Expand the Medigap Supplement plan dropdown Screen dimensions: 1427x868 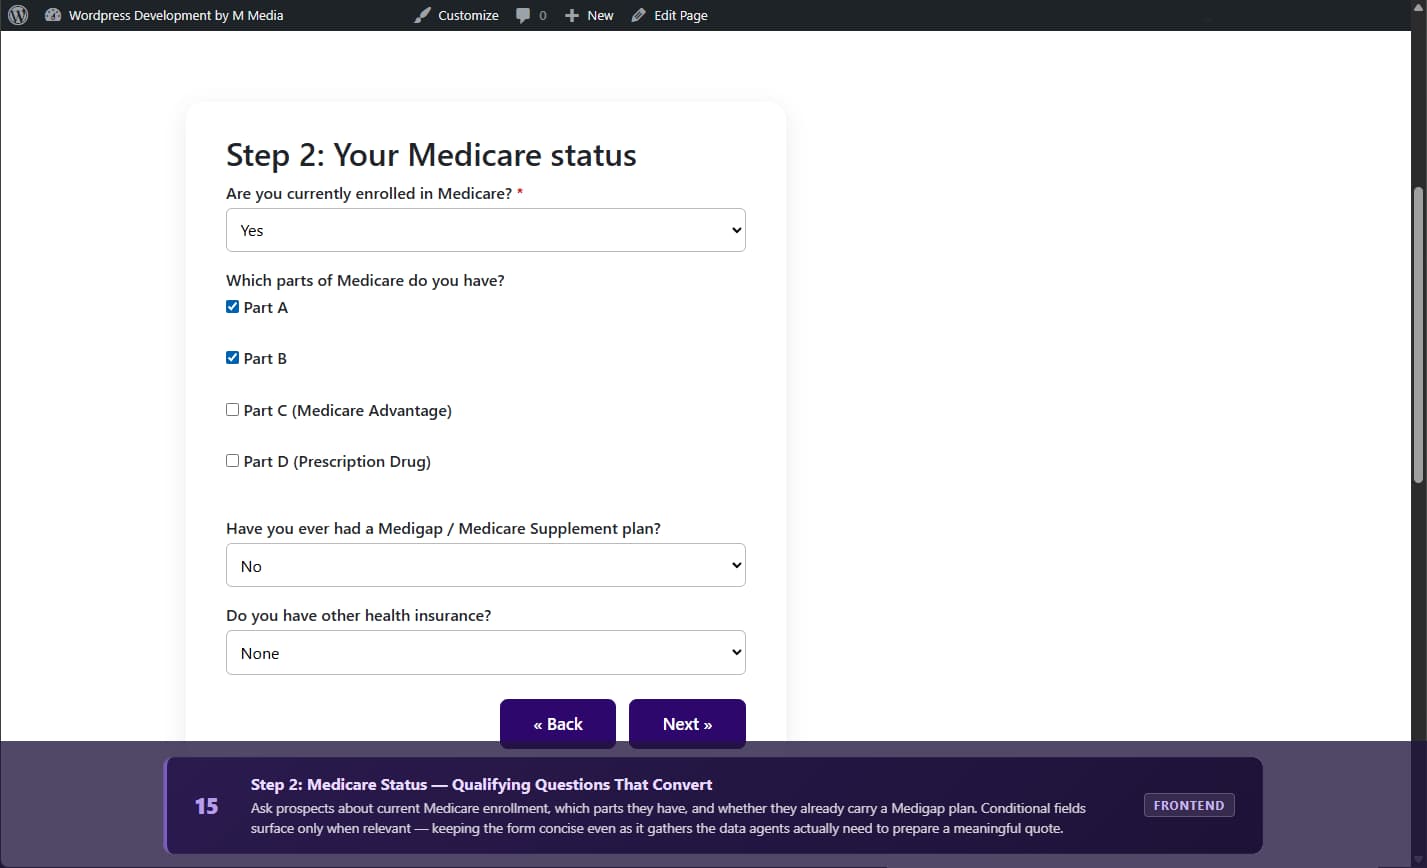pos(486,566)
